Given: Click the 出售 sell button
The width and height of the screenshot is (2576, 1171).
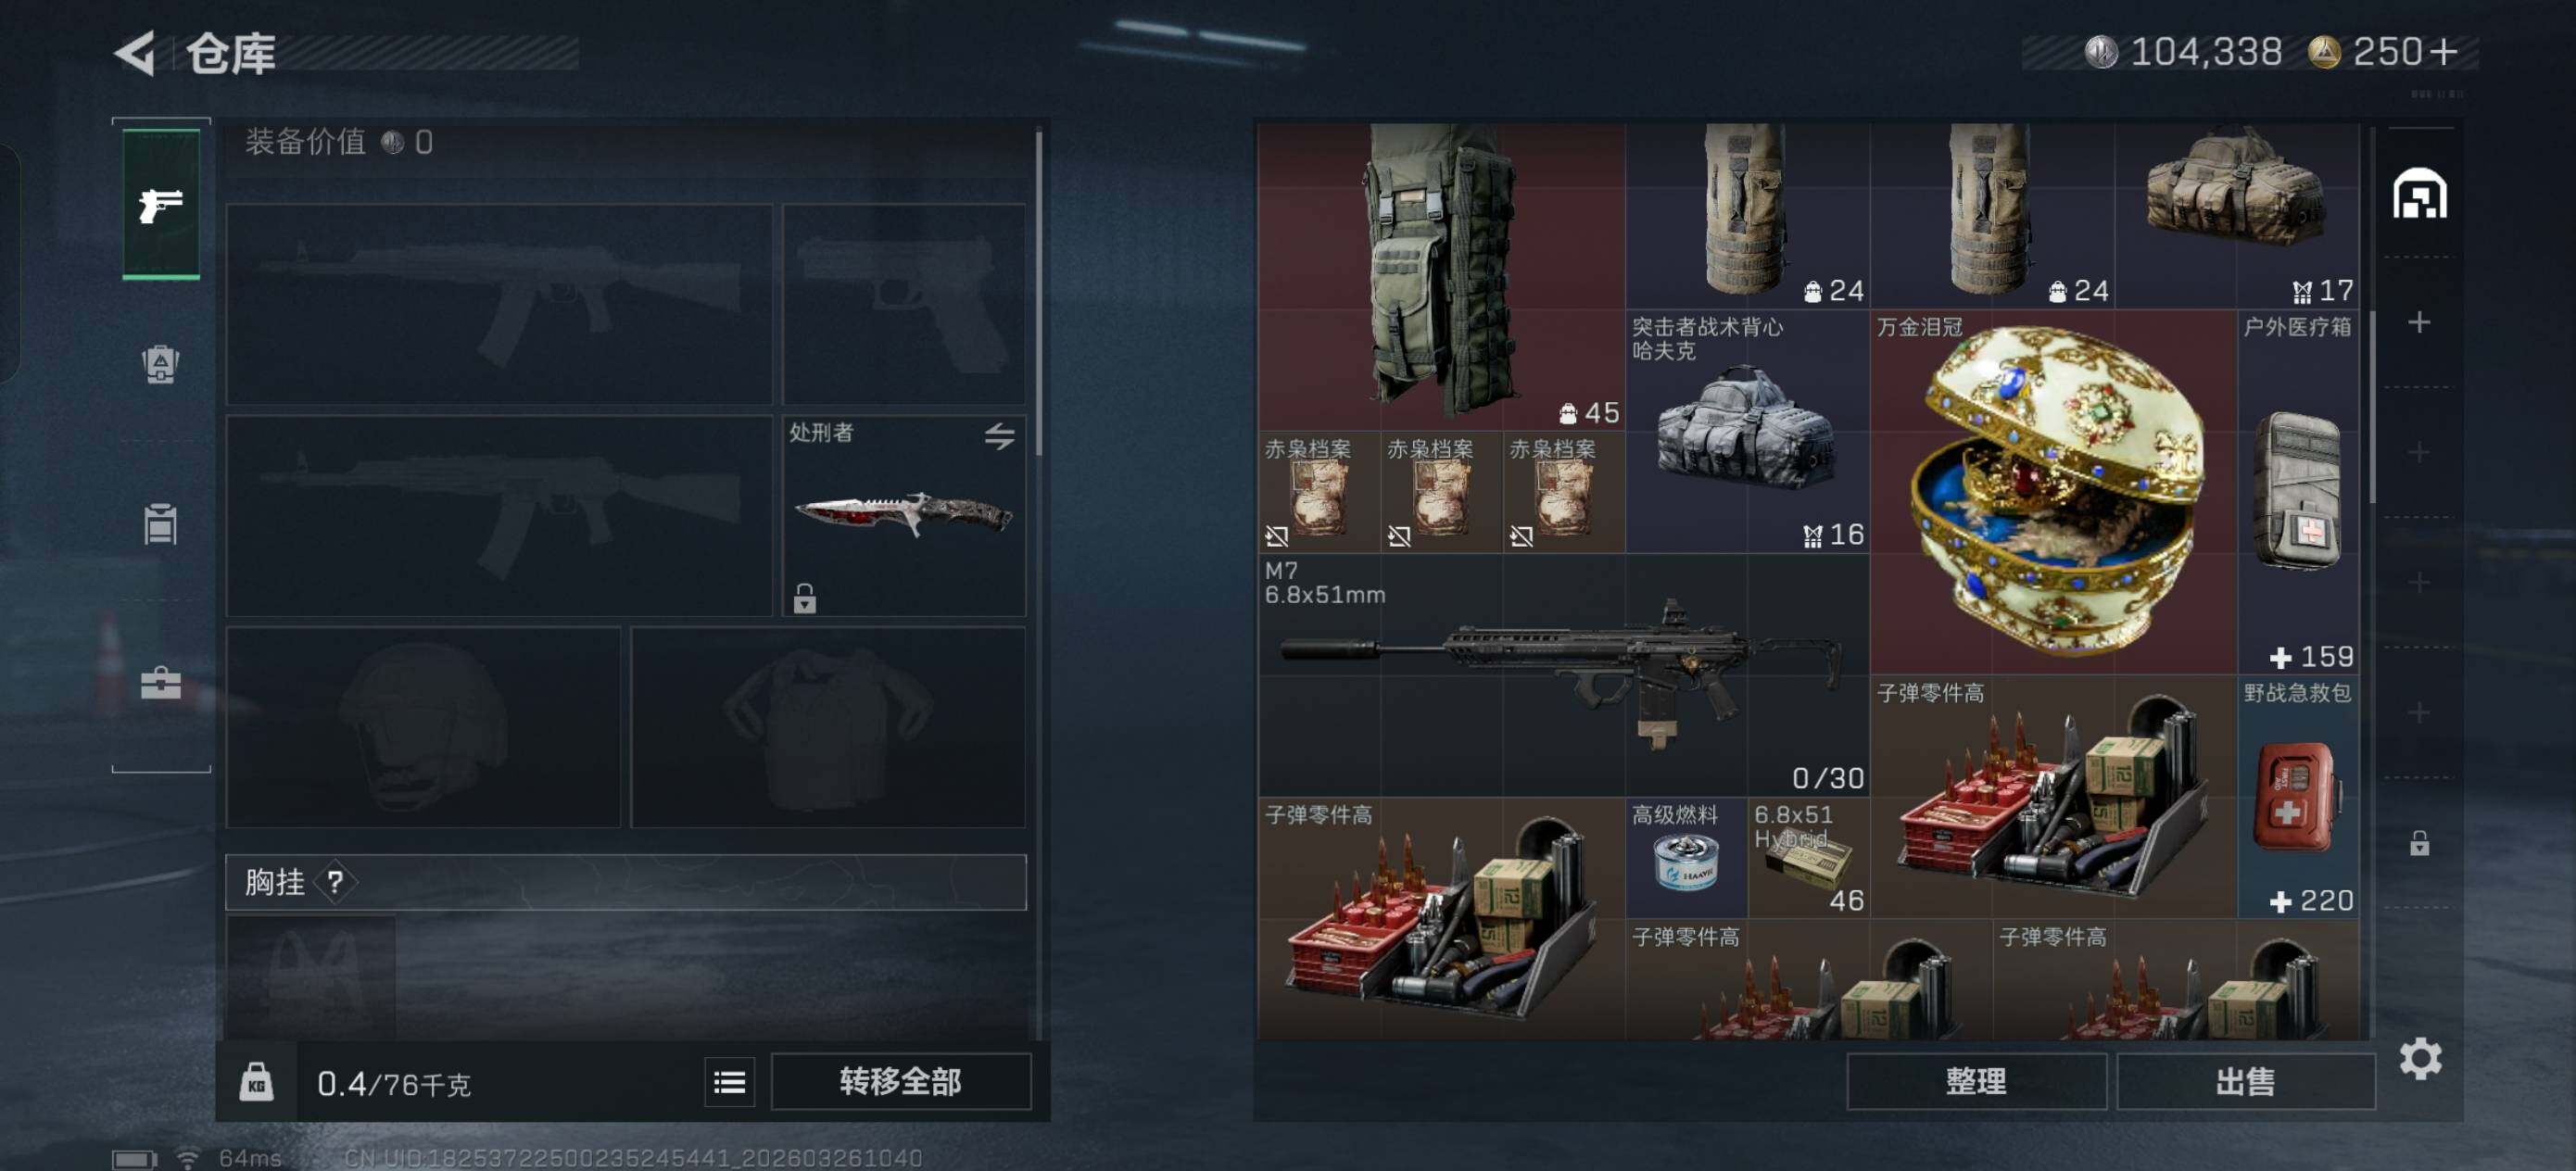Looking at the screenshot, I should (x=2245, y=1081).
